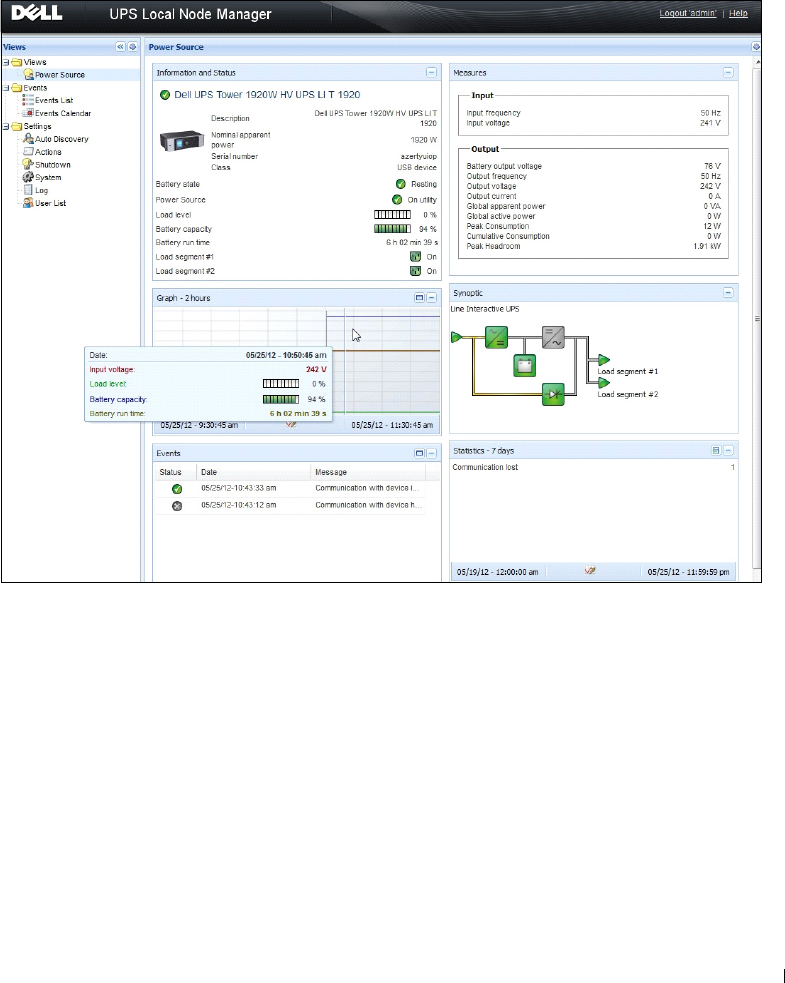Collapse the Synoptic panel
Image resolution: width=785 pixels, height=983 pixels.
pyautogui.click(x=728, y=293)
